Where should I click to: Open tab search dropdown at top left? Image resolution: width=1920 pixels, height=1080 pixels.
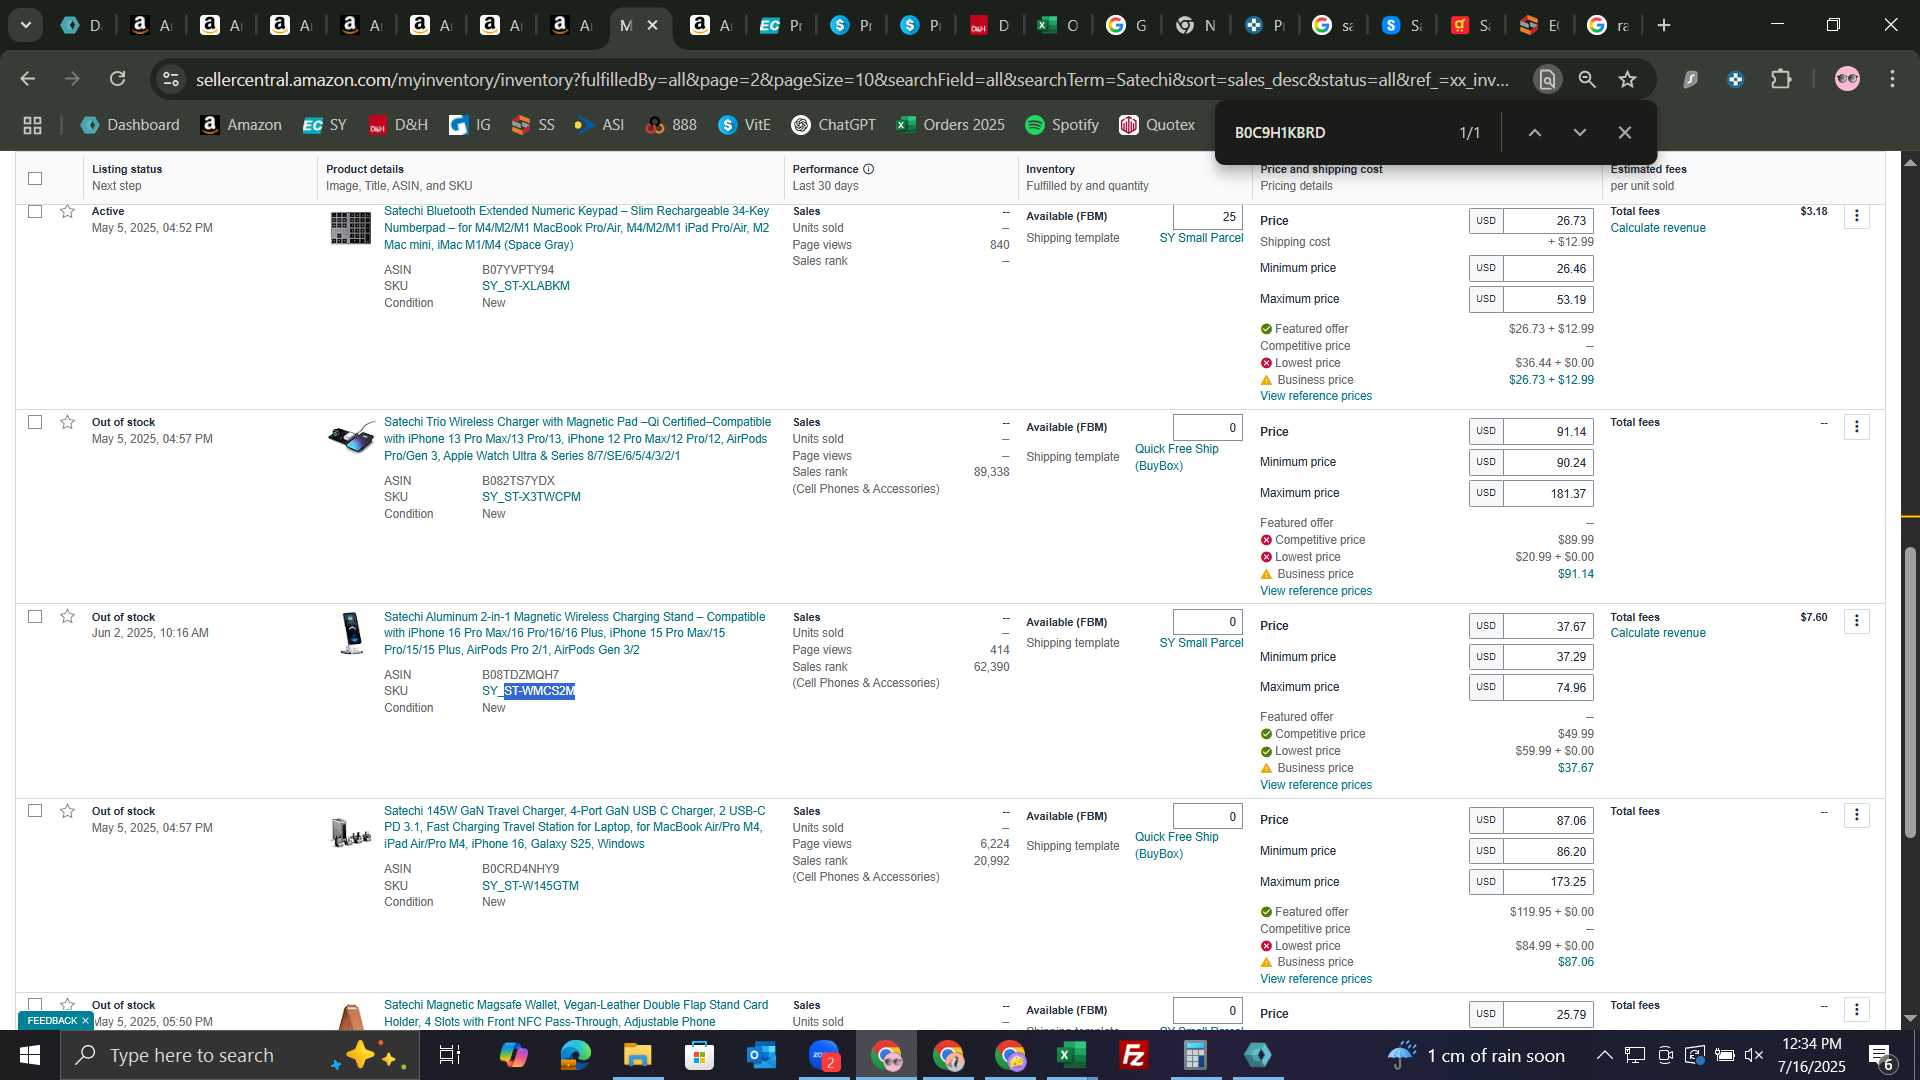point(25,25)
